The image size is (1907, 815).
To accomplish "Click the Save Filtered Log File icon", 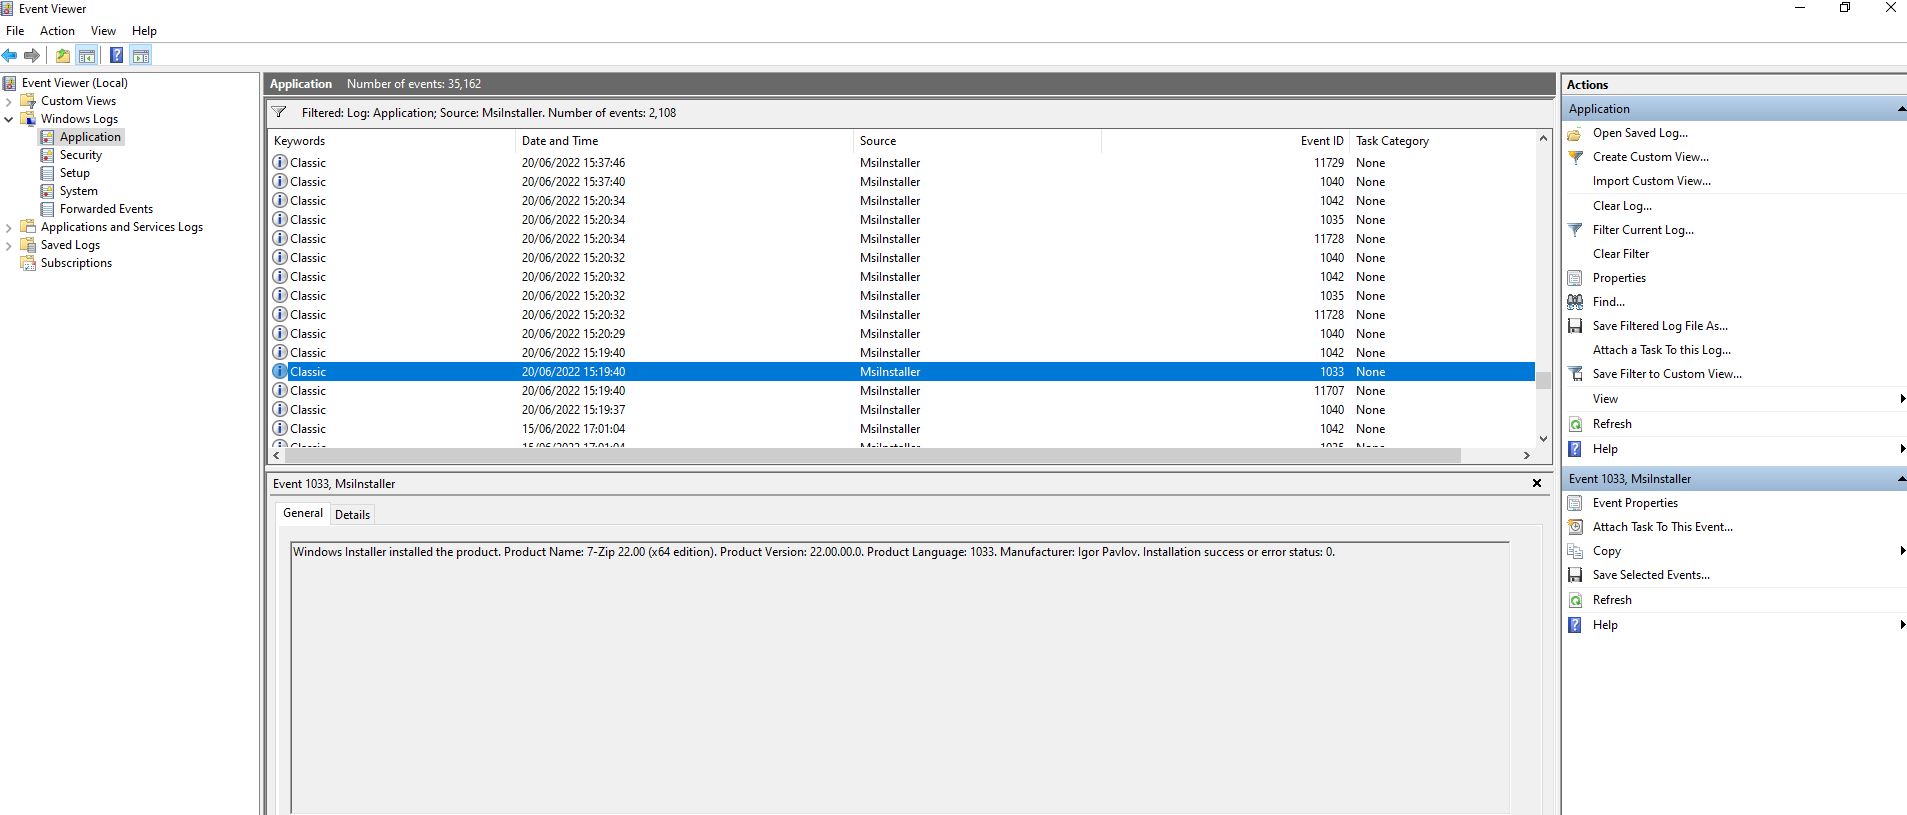I will pos(1575,326).
